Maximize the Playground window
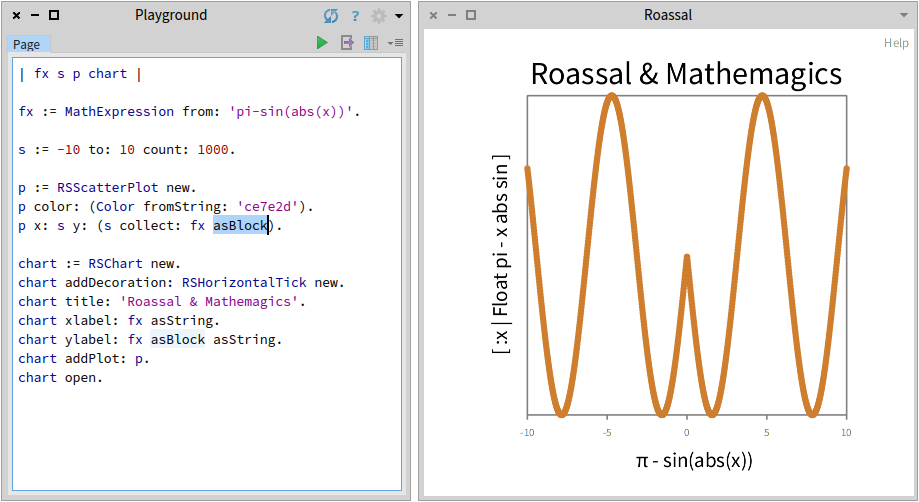919x502 pixels. coord(54,15)
